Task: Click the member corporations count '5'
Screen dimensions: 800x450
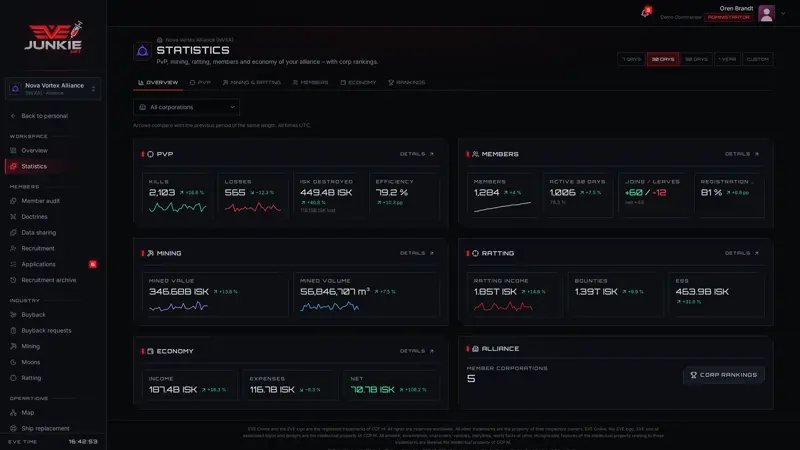Action: click(471, 379)
